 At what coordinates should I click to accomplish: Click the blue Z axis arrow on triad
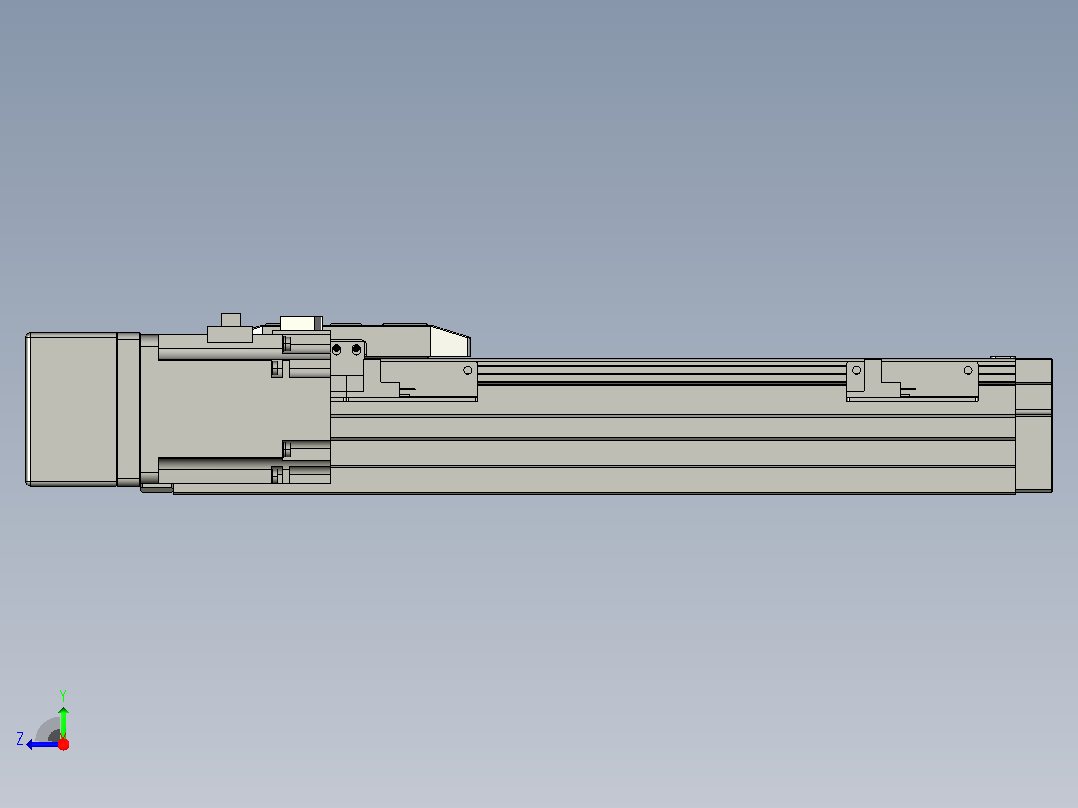[x=41, y=744]
